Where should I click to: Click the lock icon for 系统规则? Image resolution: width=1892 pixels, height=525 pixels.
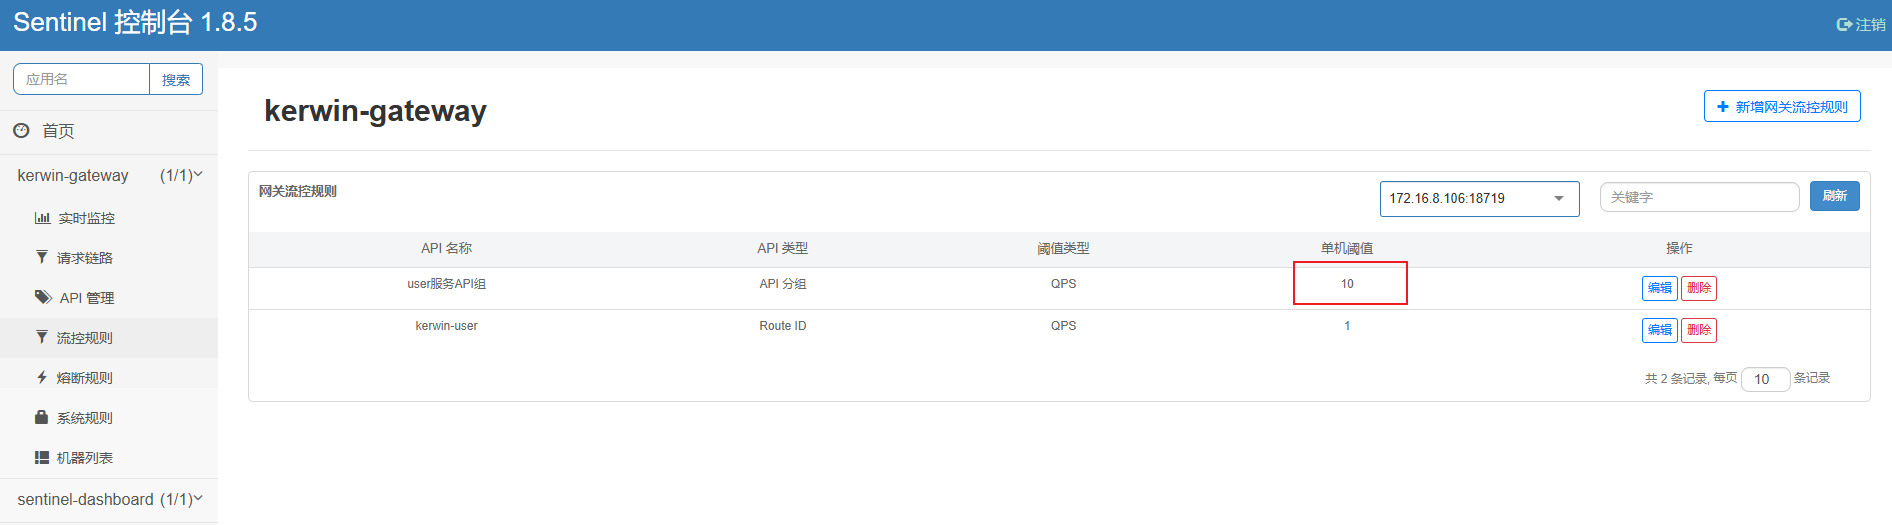[41, 417]
